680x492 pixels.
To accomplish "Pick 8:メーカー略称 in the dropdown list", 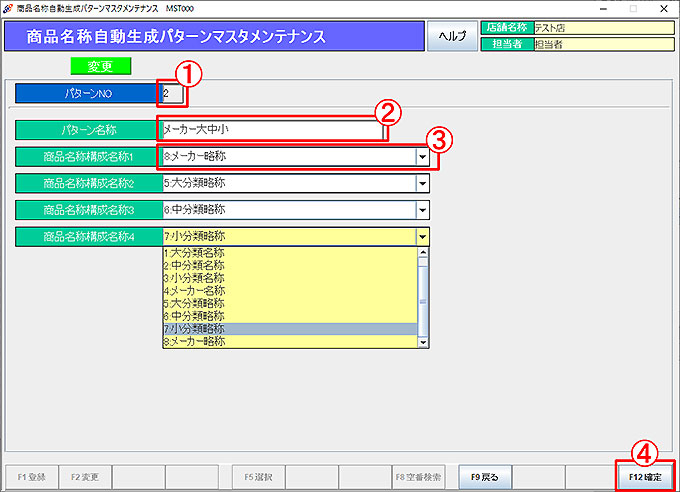I will click(x=290, y=341).
